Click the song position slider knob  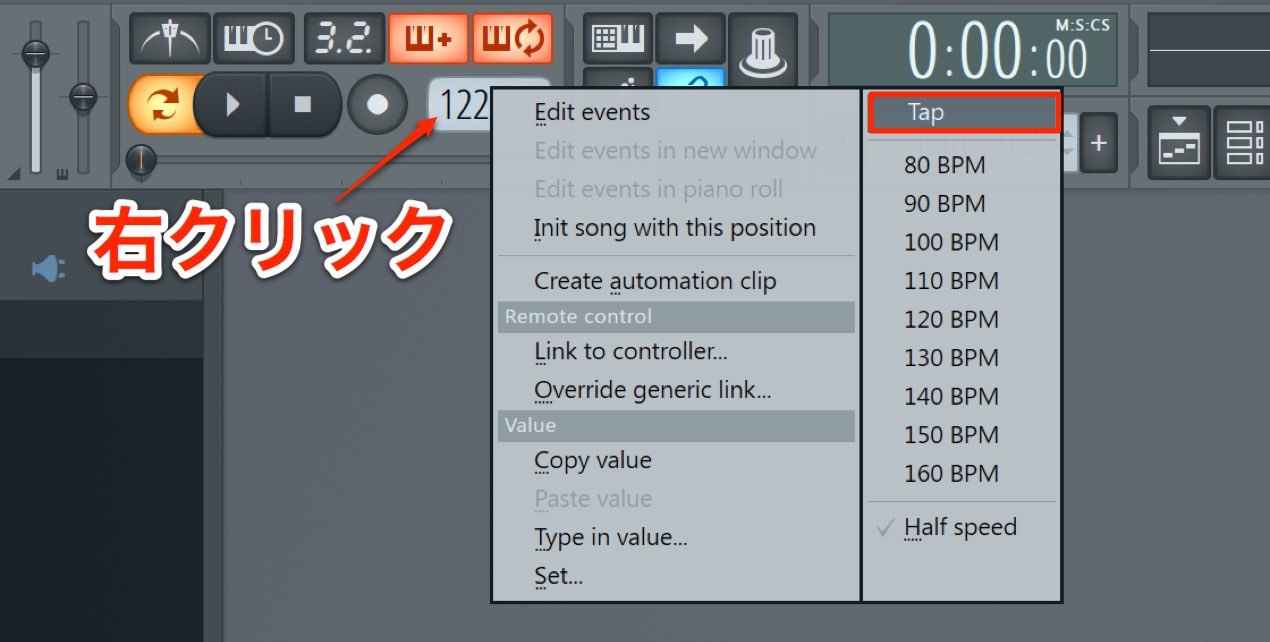coord(142,159)
